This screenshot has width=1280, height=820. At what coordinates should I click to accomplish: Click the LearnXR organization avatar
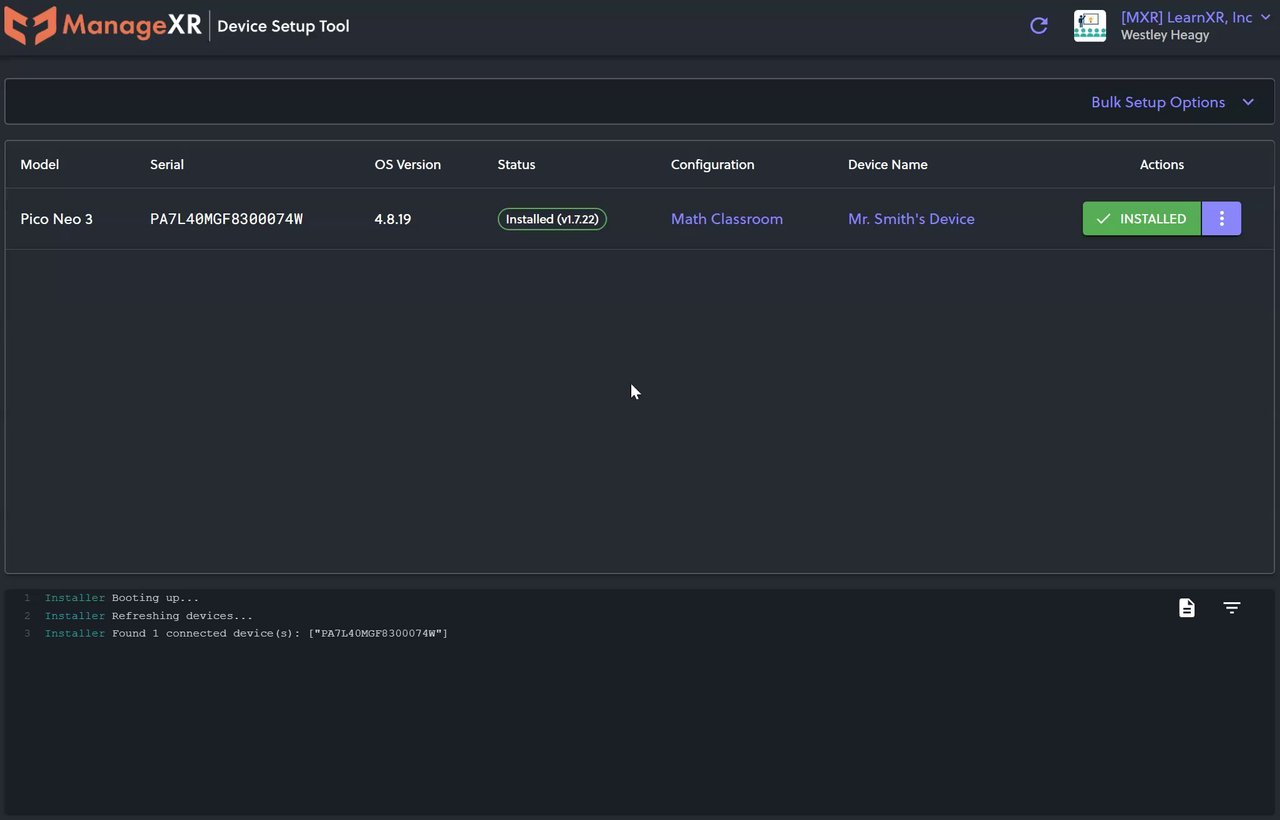(x=1090, y=26)
